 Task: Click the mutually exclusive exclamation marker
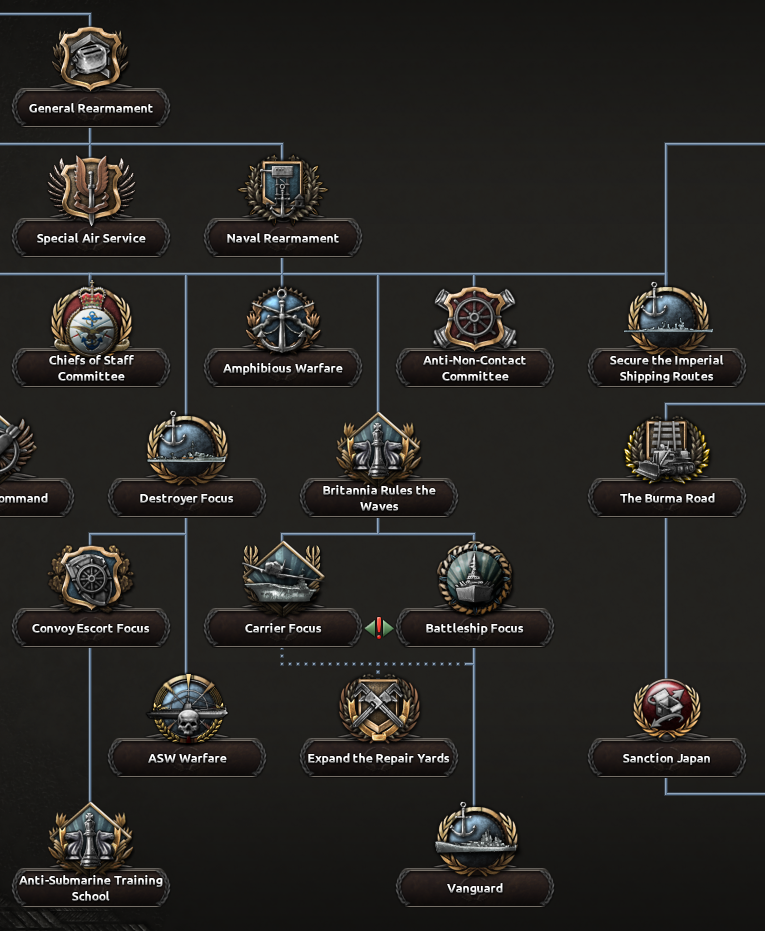tap(379, 628)
